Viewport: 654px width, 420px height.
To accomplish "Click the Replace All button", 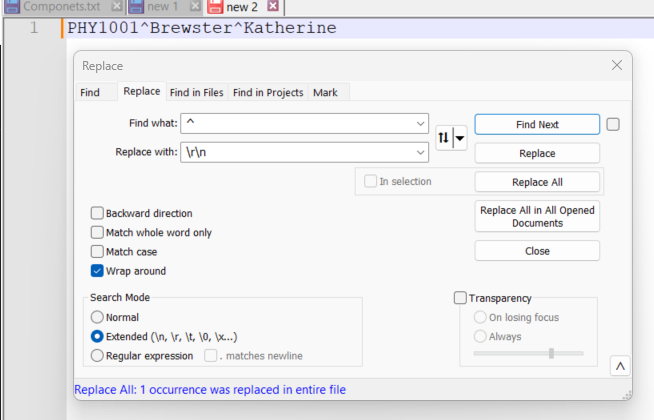I will (537, 182).
